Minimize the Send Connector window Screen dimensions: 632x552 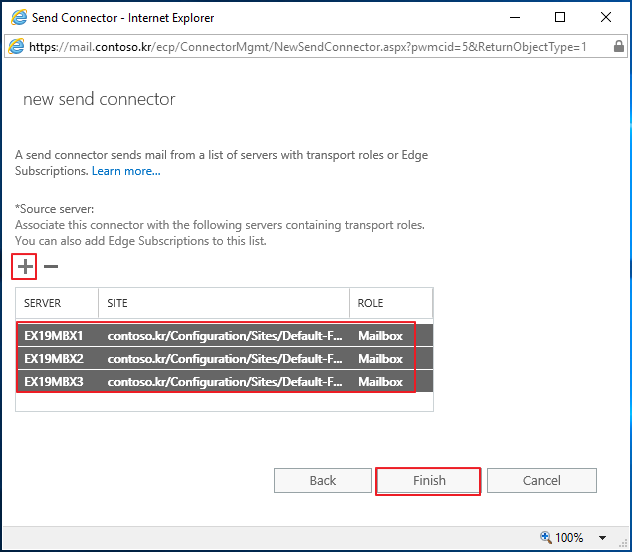pyautogui.click(x=515, y=17)
